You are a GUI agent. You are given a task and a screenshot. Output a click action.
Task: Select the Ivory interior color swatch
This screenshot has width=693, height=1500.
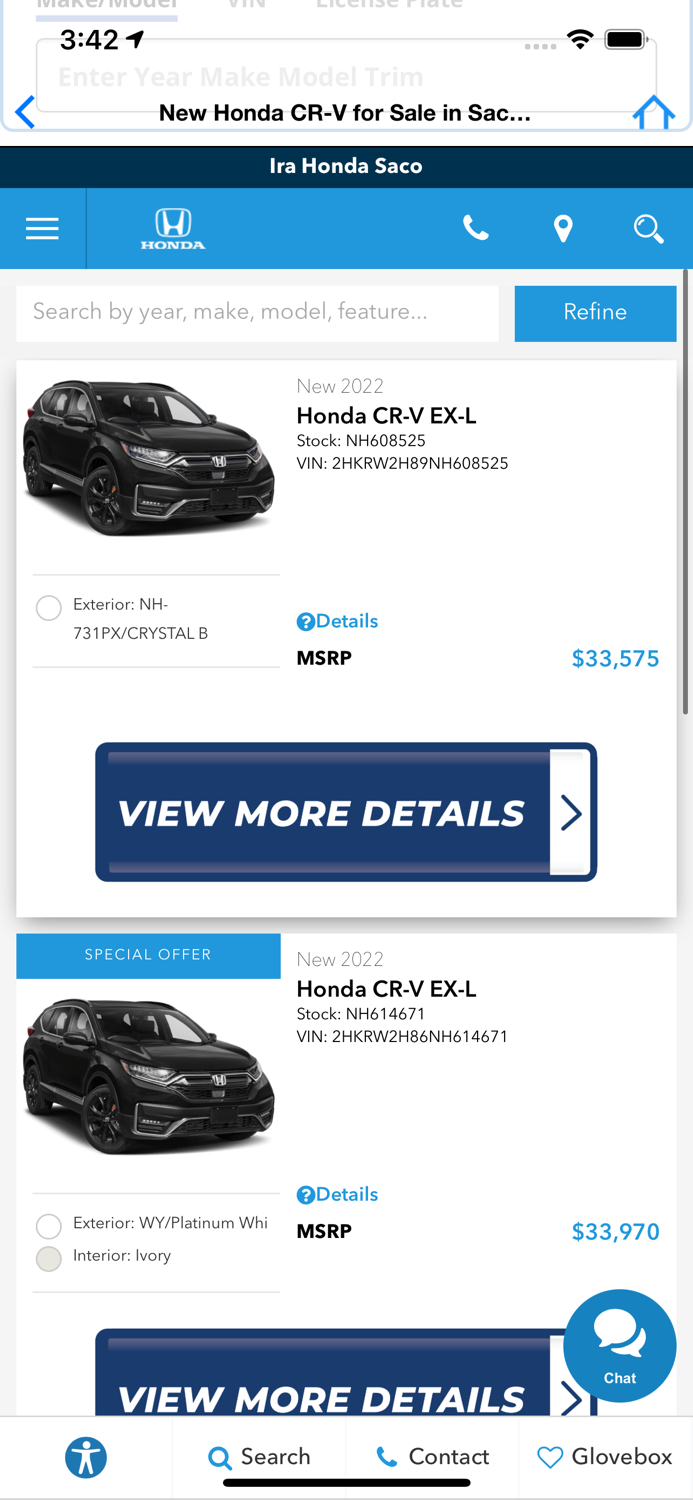[x=47, y=1258]
